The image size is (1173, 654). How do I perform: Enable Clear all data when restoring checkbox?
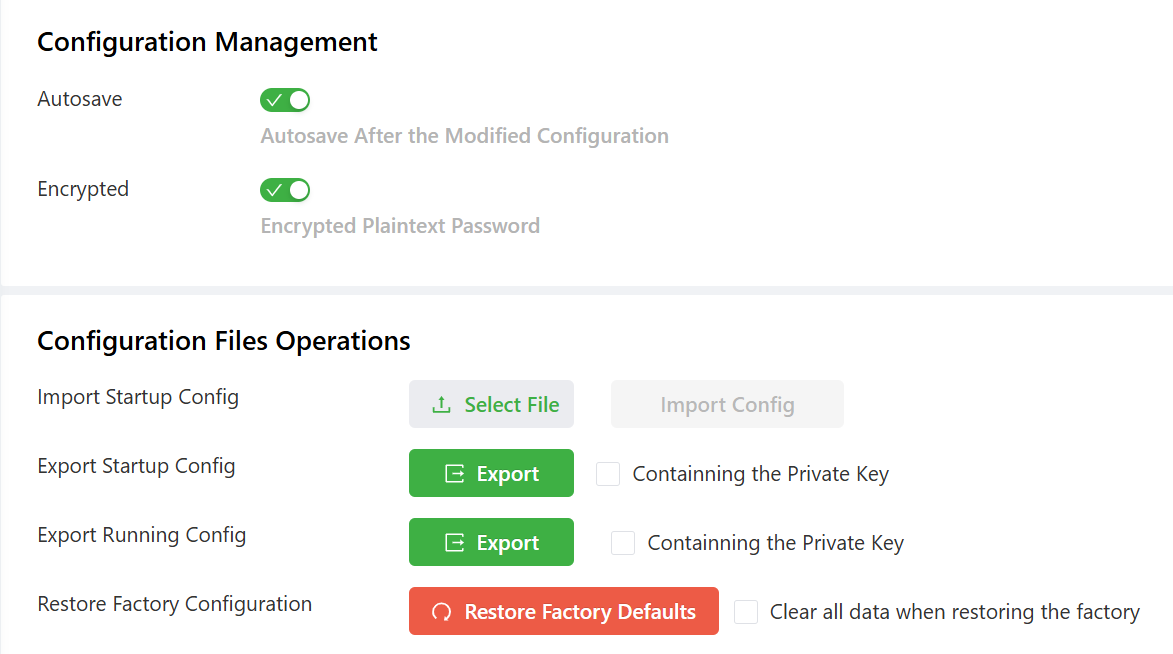pos(746,612)
